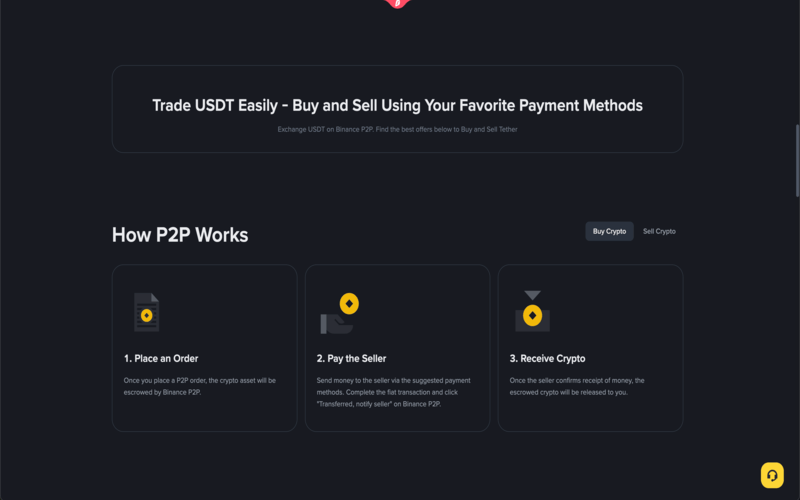Open the support headset chat icon
This screenshot has width=800, height=500.
[772, 475]
